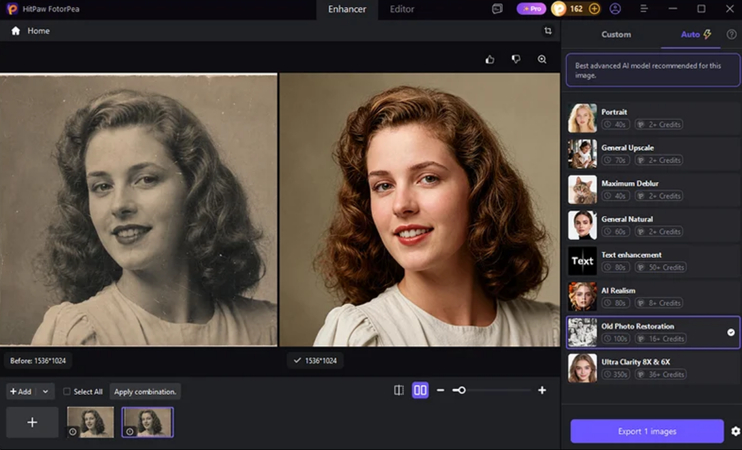Image resolution: width=742 pixels, height=450 pixels.
Task: Select the General Upscale model
Action: tap(653, 154)
